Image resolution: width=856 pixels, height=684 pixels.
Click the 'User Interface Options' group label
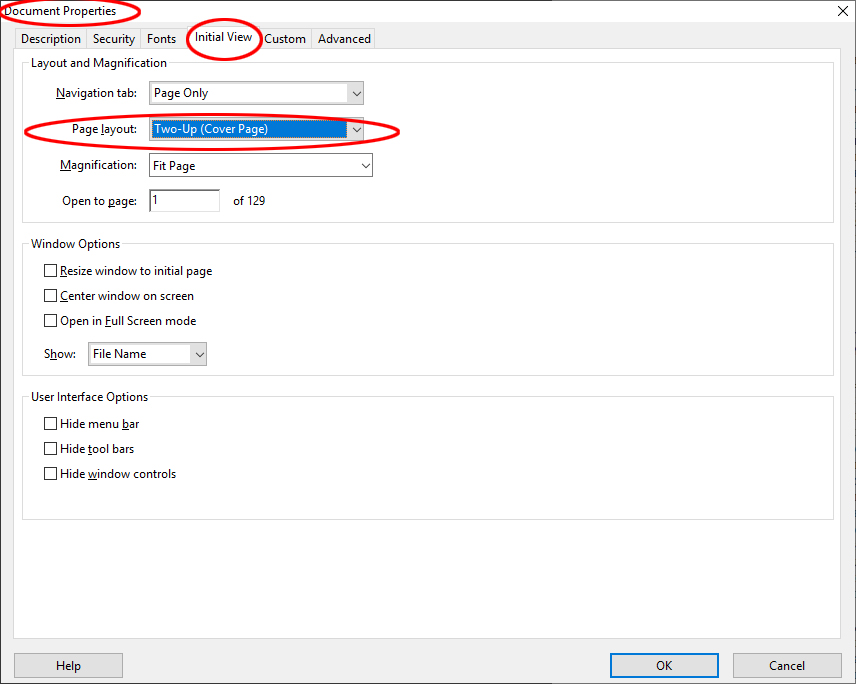click(90, 397)
